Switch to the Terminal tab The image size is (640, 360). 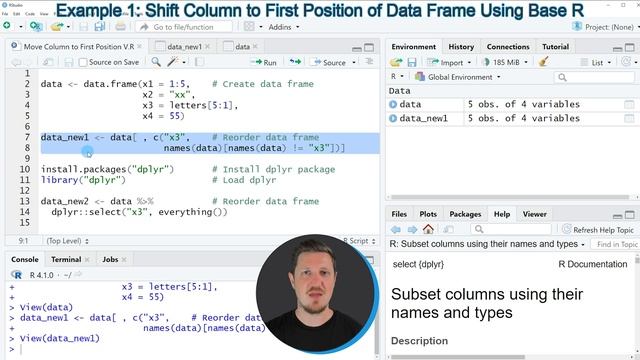click(66, 259)
